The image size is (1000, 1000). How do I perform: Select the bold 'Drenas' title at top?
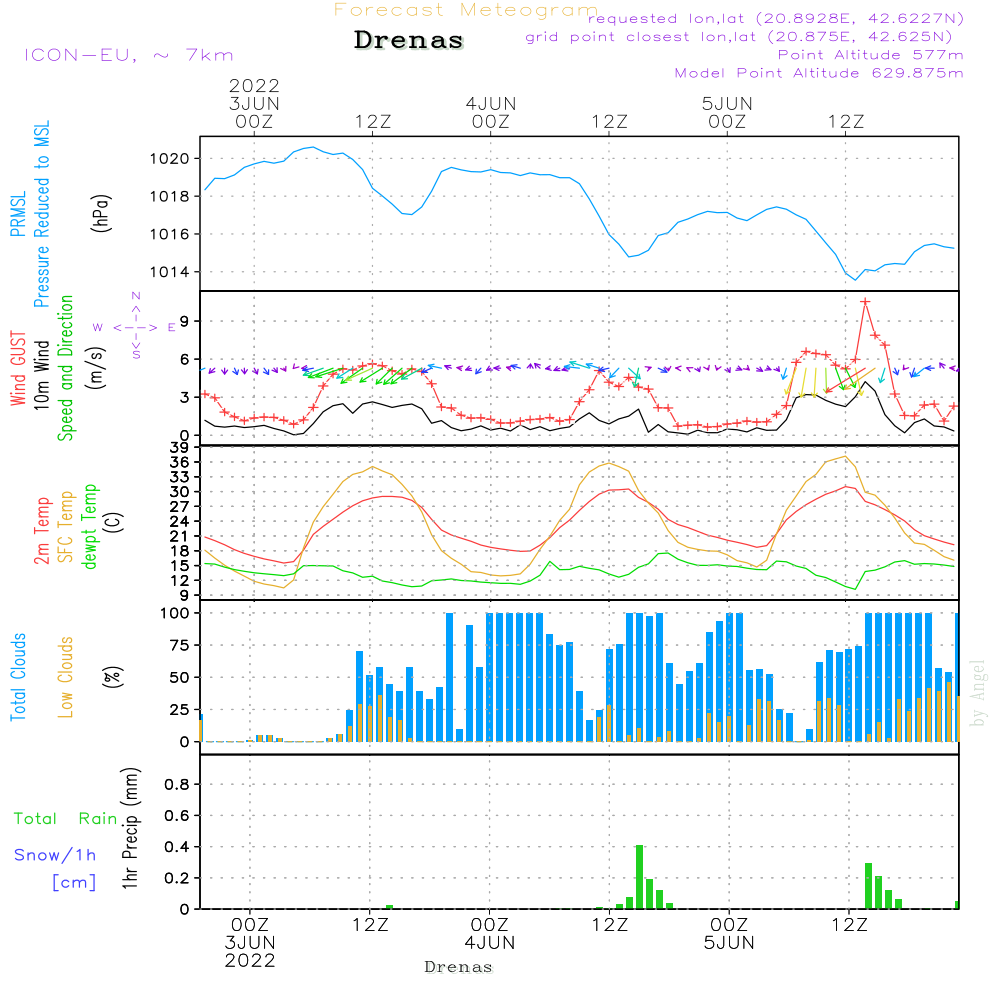click(408, 40)
